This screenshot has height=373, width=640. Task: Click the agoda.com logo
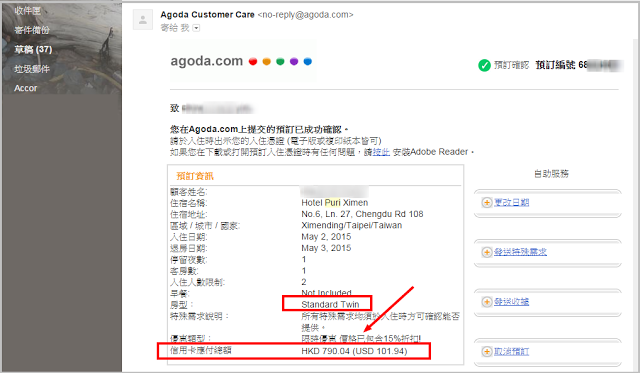point(242,61)
